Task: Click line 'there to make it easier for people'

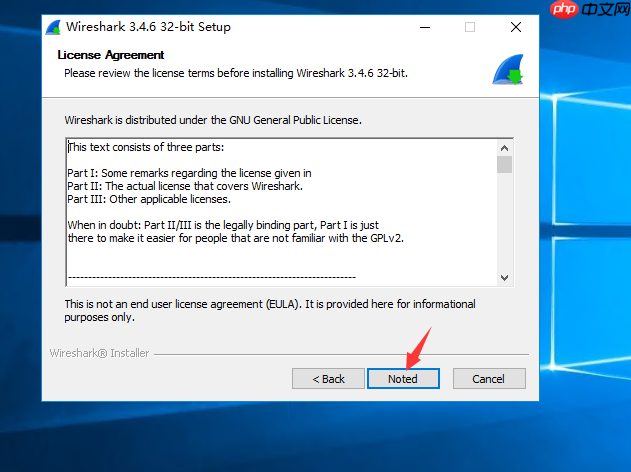Action: point(235,238)
